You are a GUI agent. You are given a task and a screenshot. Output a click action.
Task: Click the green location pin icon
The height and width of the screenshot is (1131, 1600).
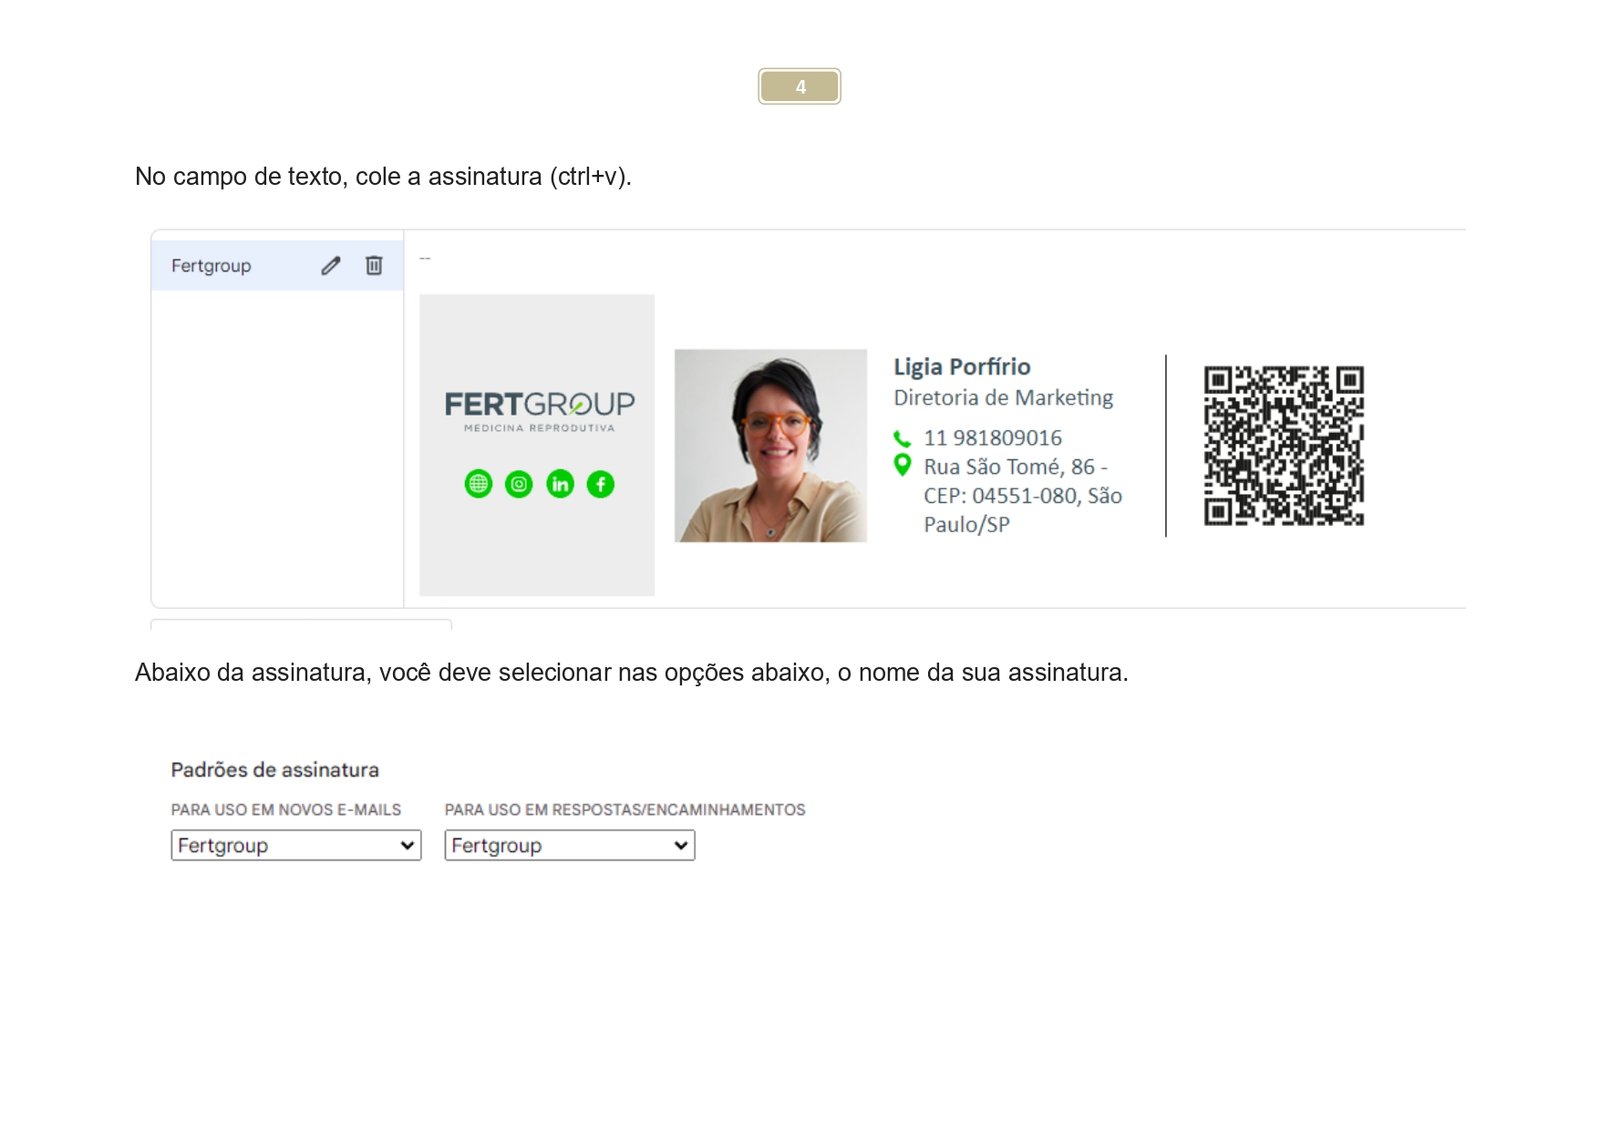[902, 465]
